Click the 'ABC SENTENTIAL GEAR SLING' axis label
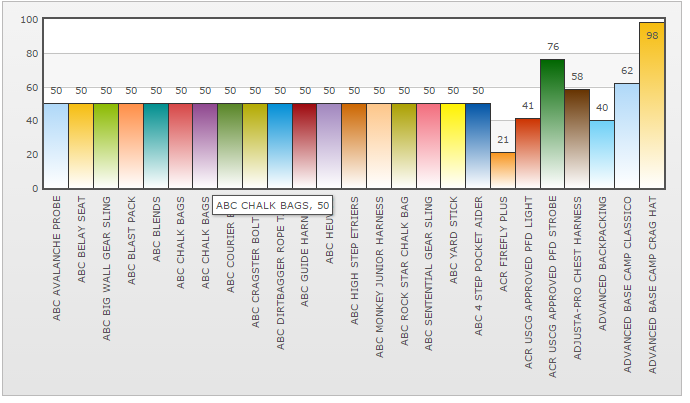This screenshot has width=690, height=403. tap(429, 274)
